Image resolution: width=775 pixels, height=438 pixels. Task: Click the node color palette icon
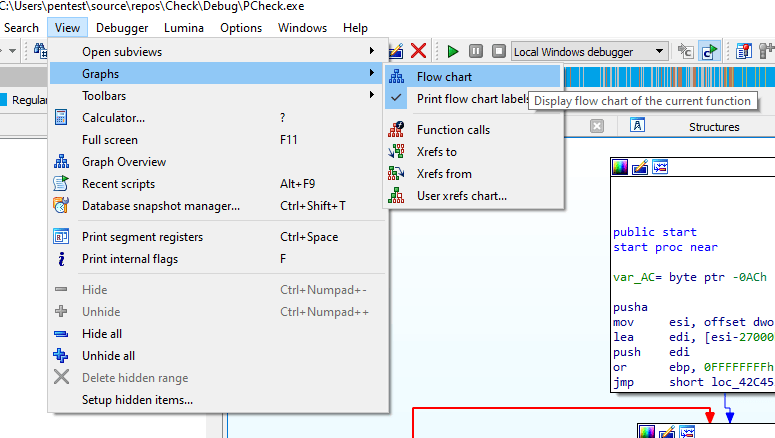(621, 167)
